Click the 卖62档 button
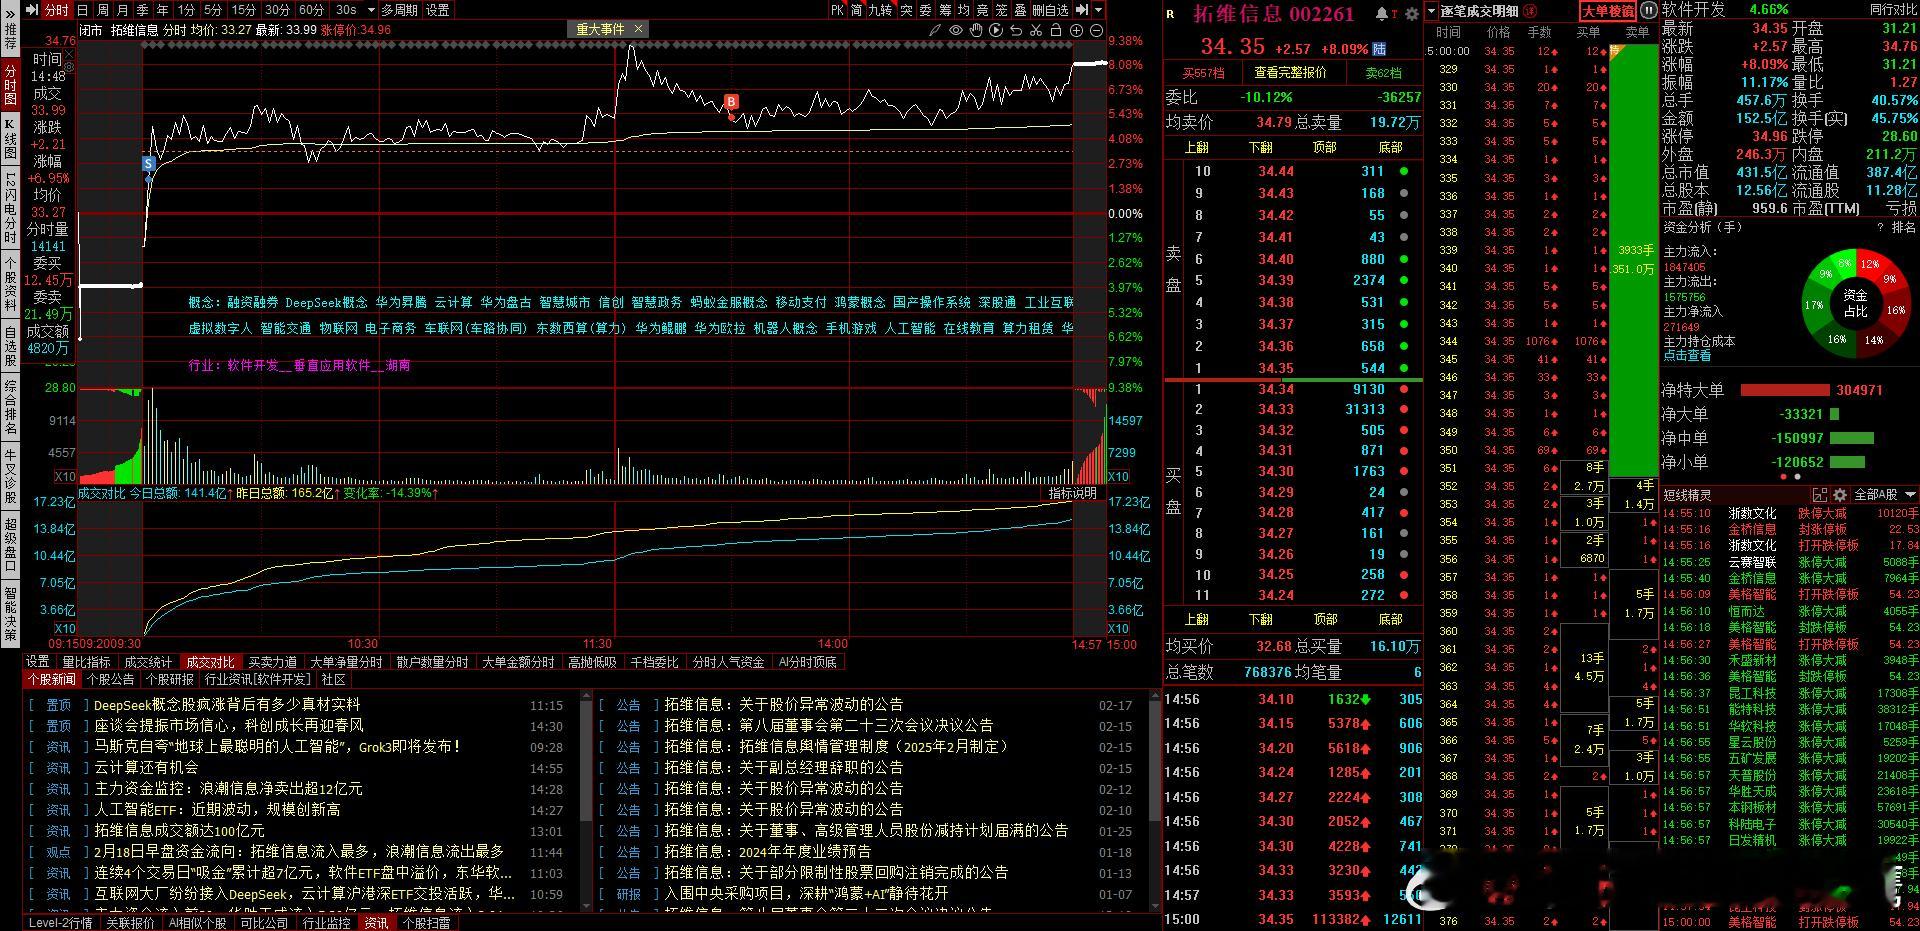This screenshot has height=931, width=1920. point(1383,73)
